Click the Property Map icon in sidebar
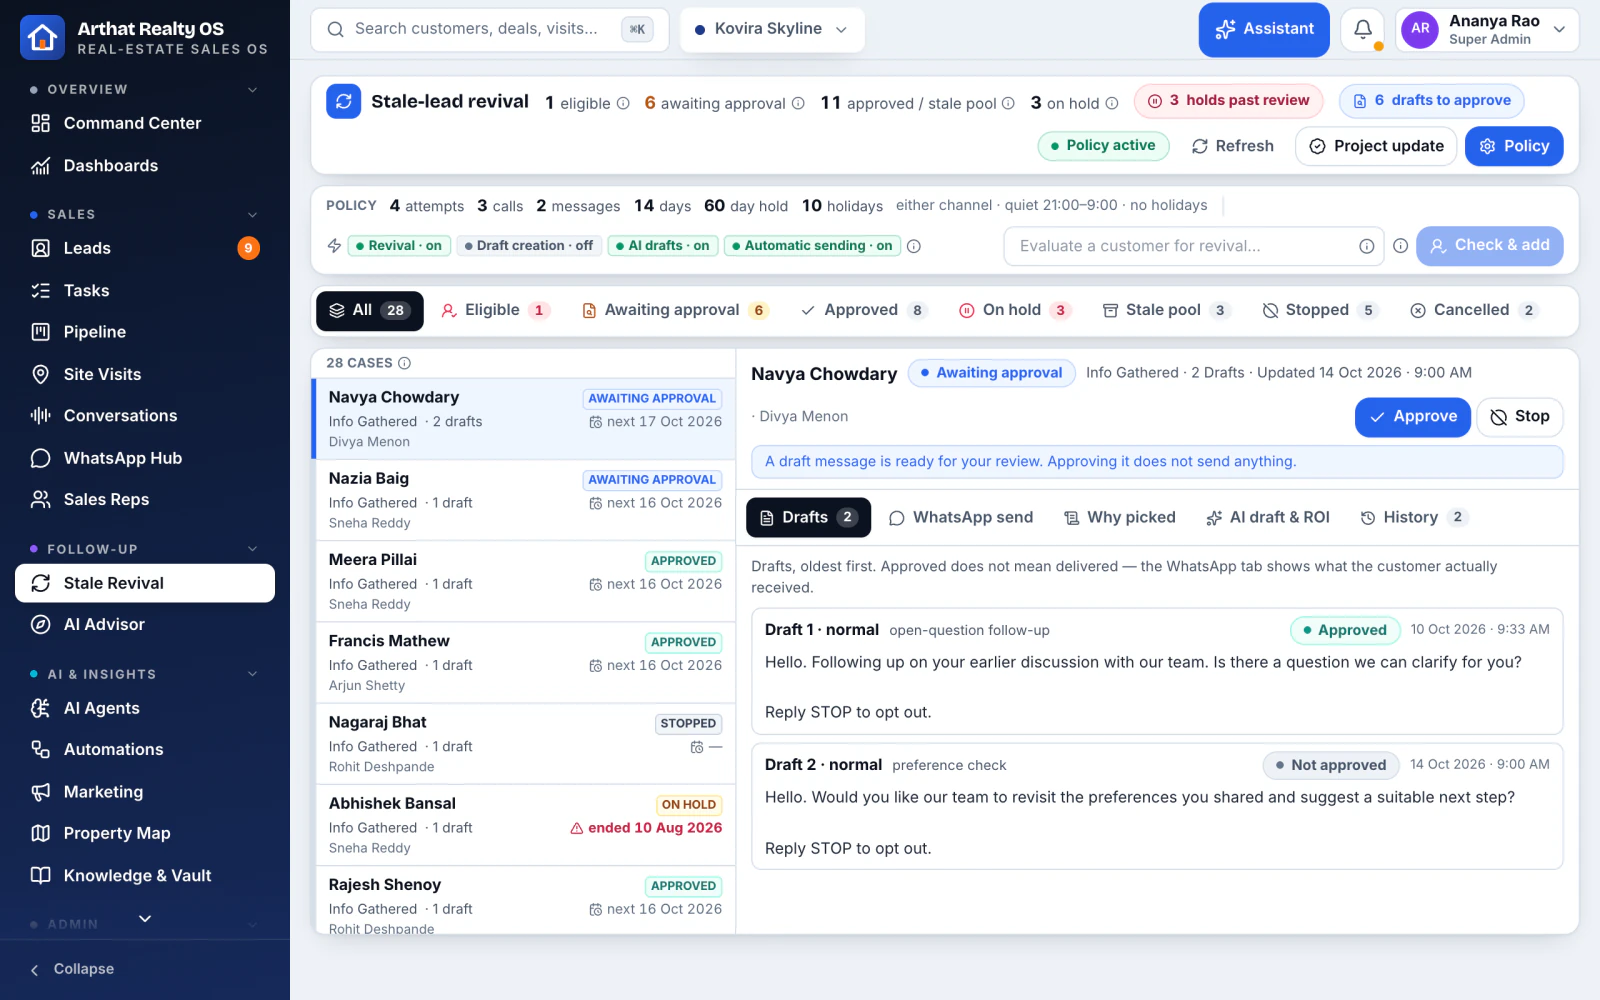Viewport: 1600px width, 1000px height. 41,833
